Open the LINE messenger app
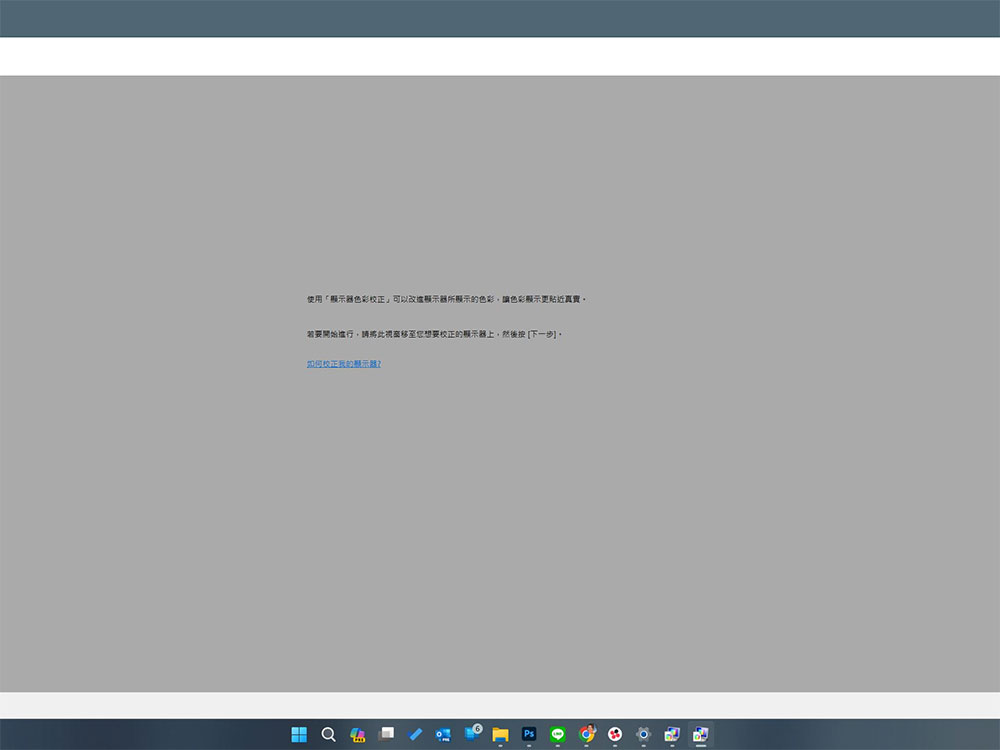 click(557, 734)
